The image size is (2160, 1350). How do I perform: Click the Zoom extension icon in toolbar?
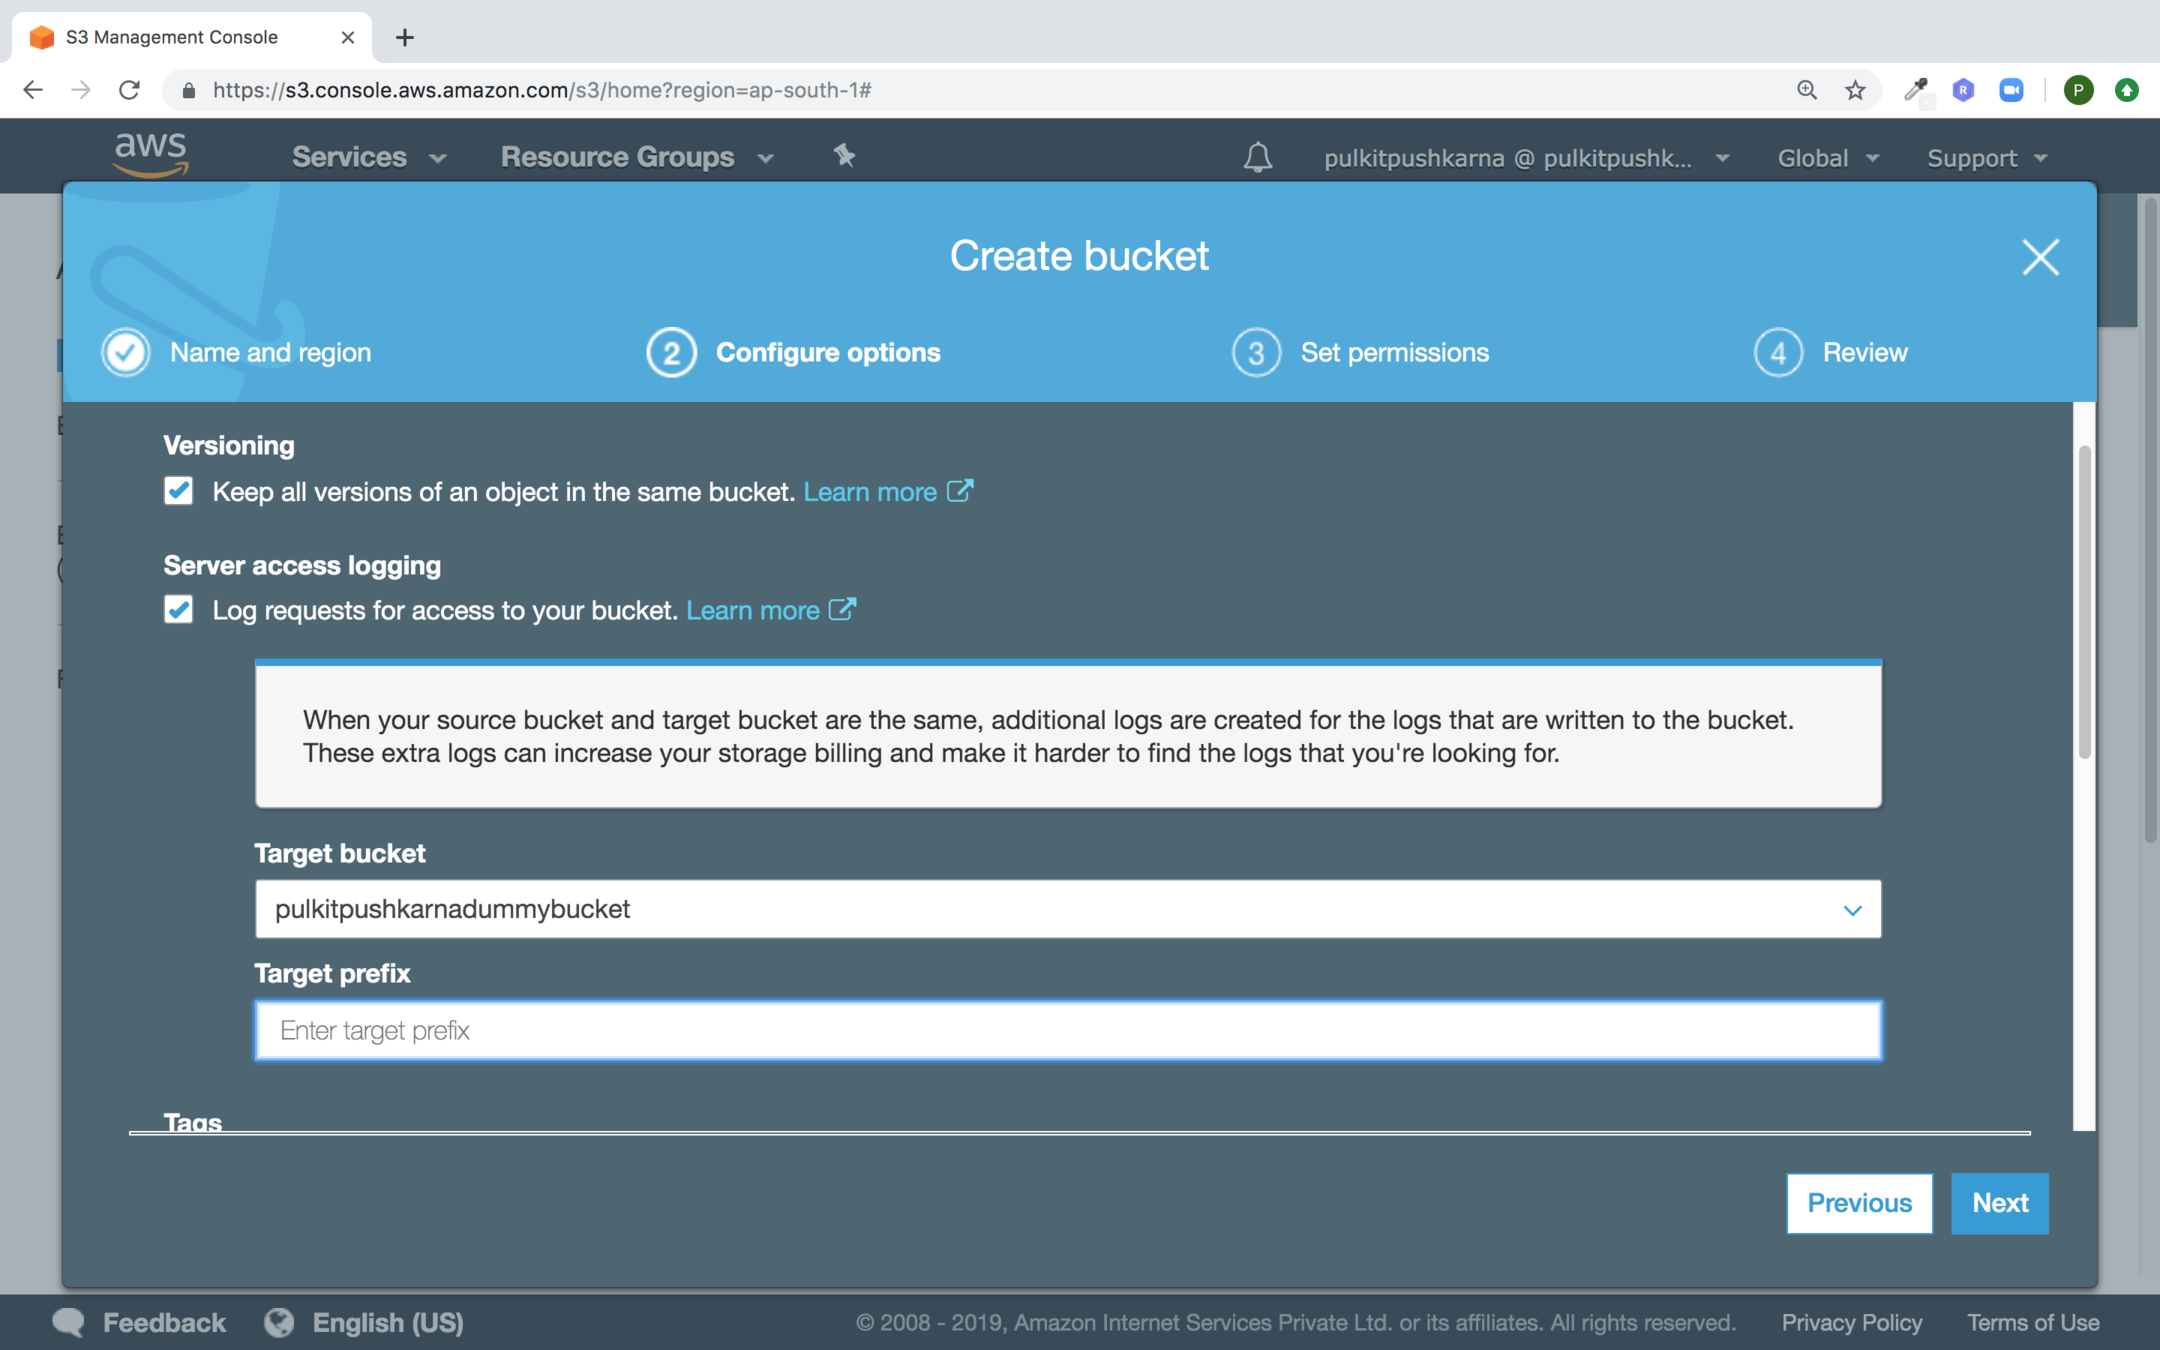(x=2011, y=90)
